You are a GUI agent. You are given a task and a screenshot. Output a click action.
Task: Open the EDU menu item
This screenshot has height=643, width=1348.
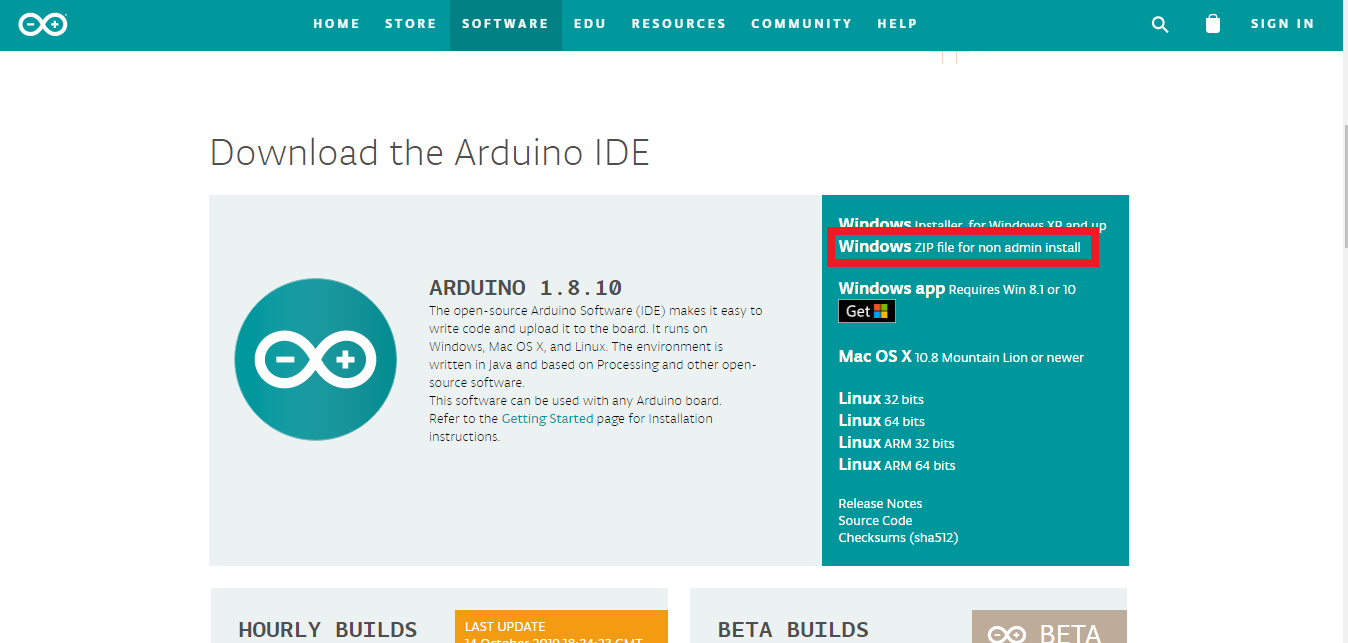590,24
